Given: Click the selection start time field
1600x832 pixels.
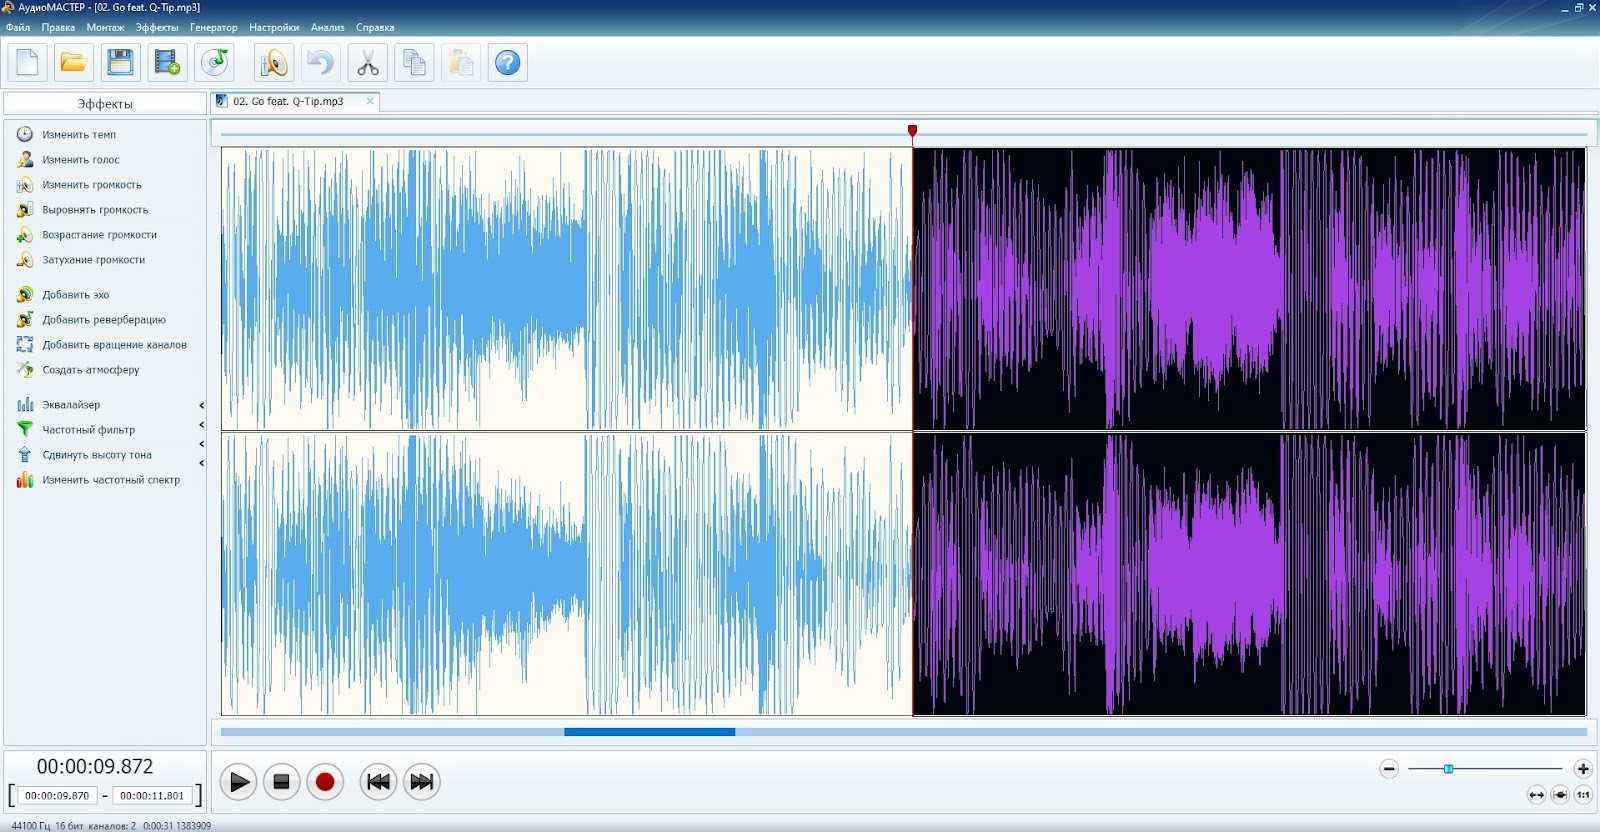Looking at the screenshot, I should pos(57,796).
